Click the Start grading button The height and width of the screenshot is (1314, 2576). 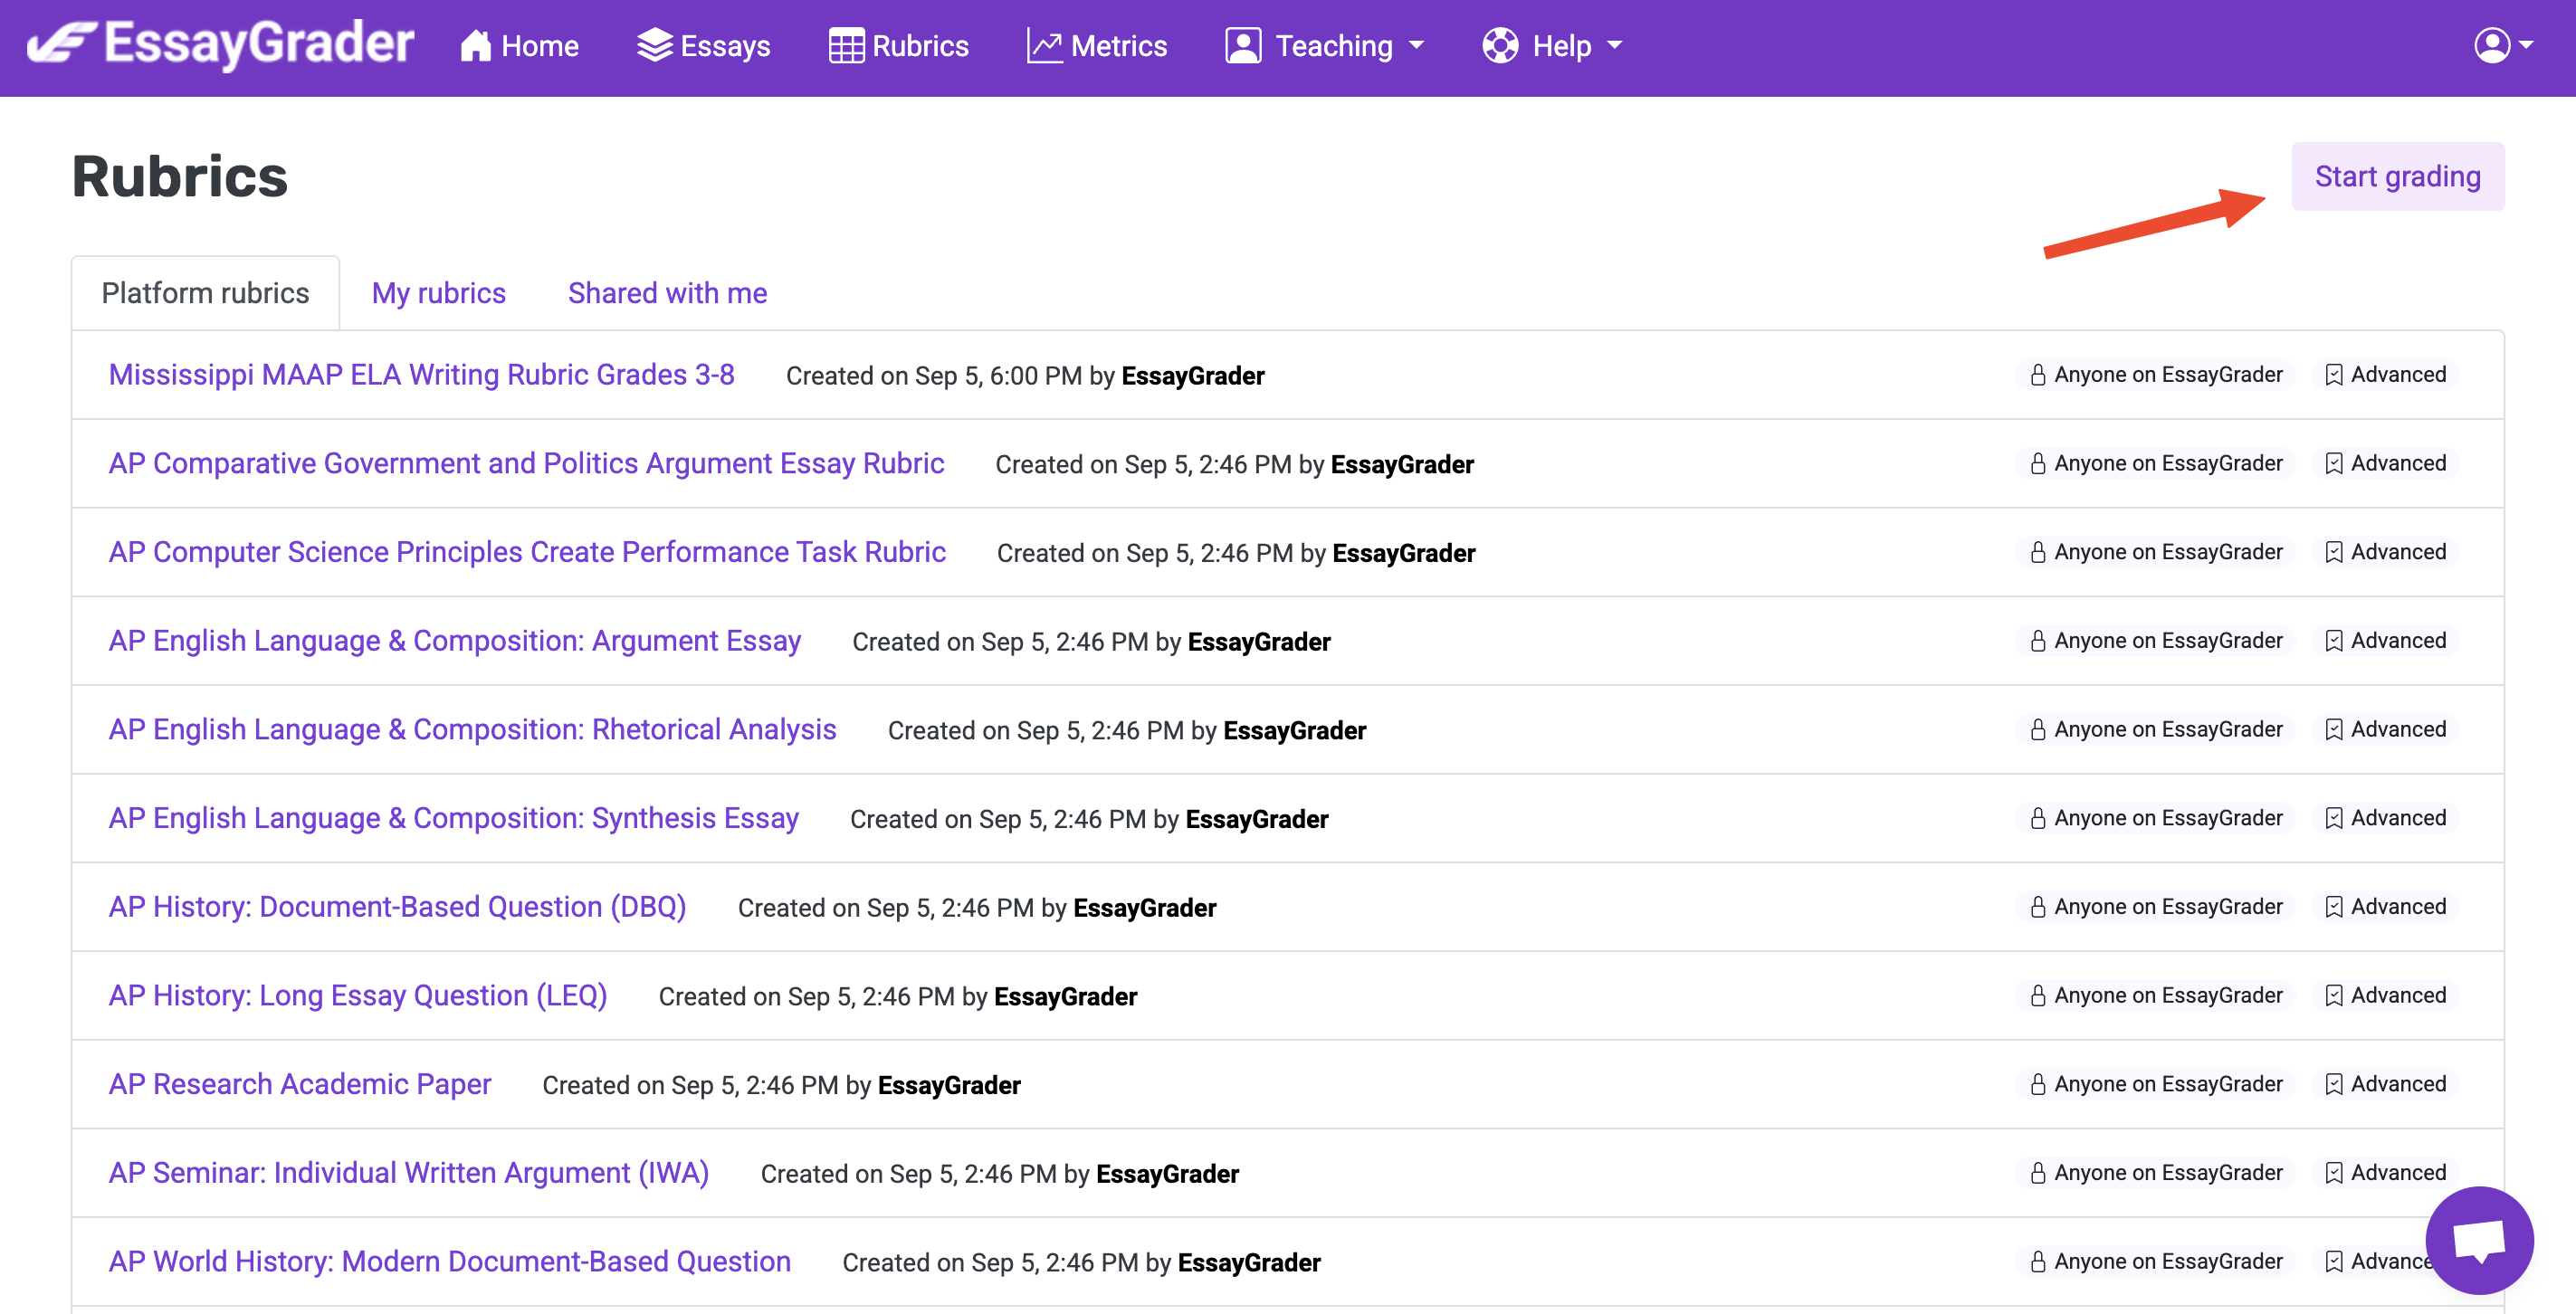click(2397, 177)
